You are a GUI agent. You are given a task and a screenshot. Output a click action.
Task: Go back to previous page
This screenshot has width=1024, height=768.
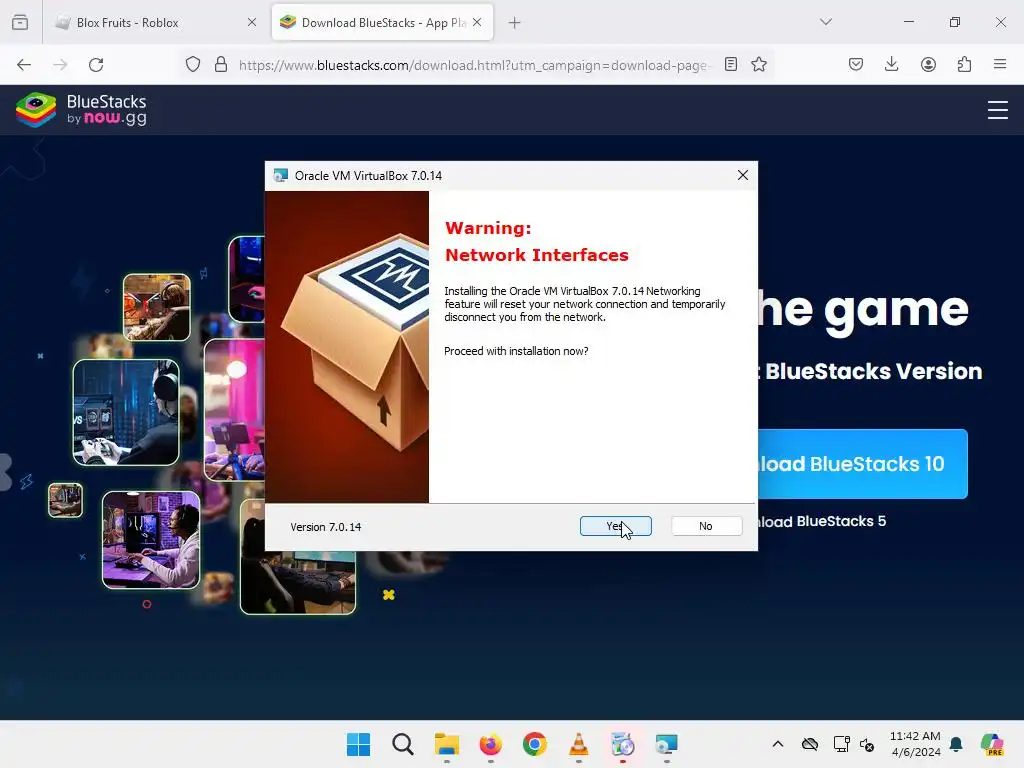(x=24, y=65)
